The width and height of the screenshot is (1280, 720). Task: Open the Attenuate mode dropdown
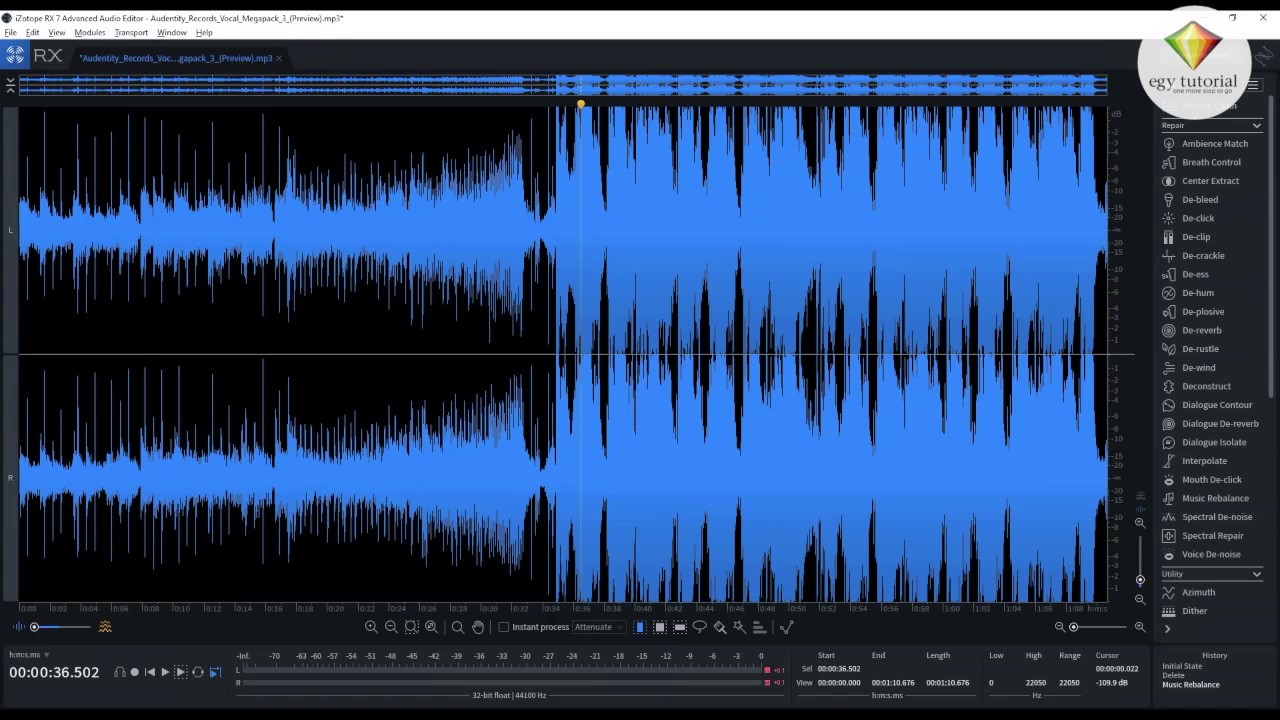(599, 627)
